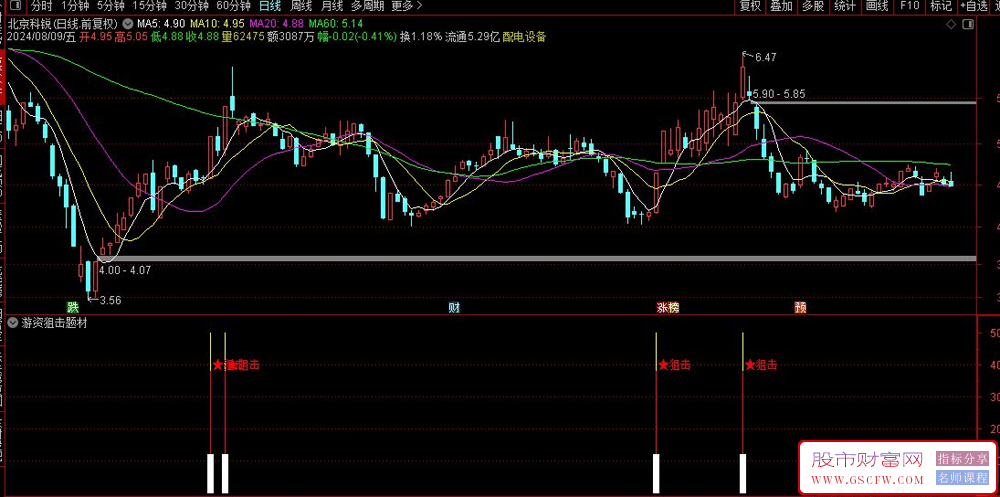
Task: Click the 流通5.29亿 value
Action: [x=473, y=37]
